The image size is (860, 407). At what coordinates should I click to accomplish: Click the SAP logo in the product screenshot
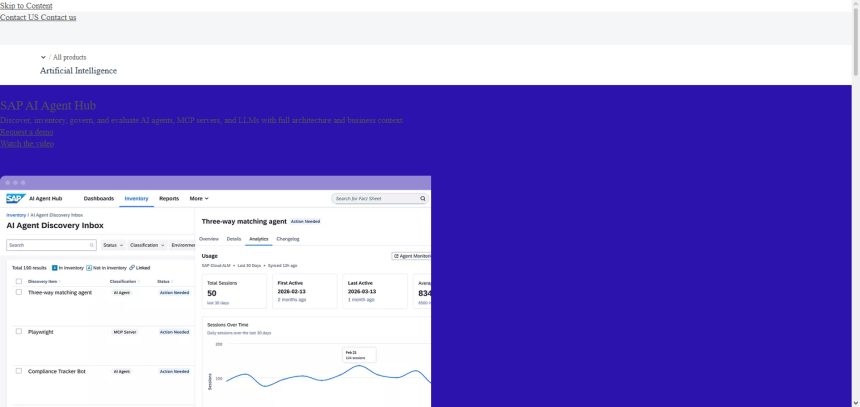point(16,199)
